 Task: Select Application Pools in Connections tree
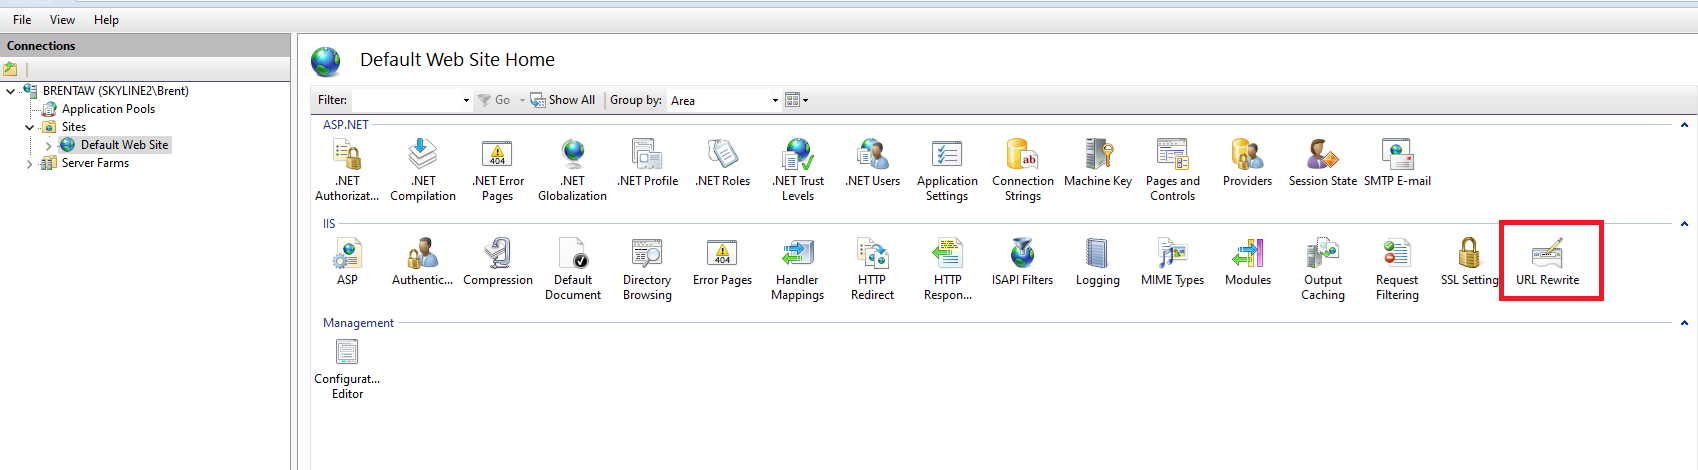click(108, 109)
